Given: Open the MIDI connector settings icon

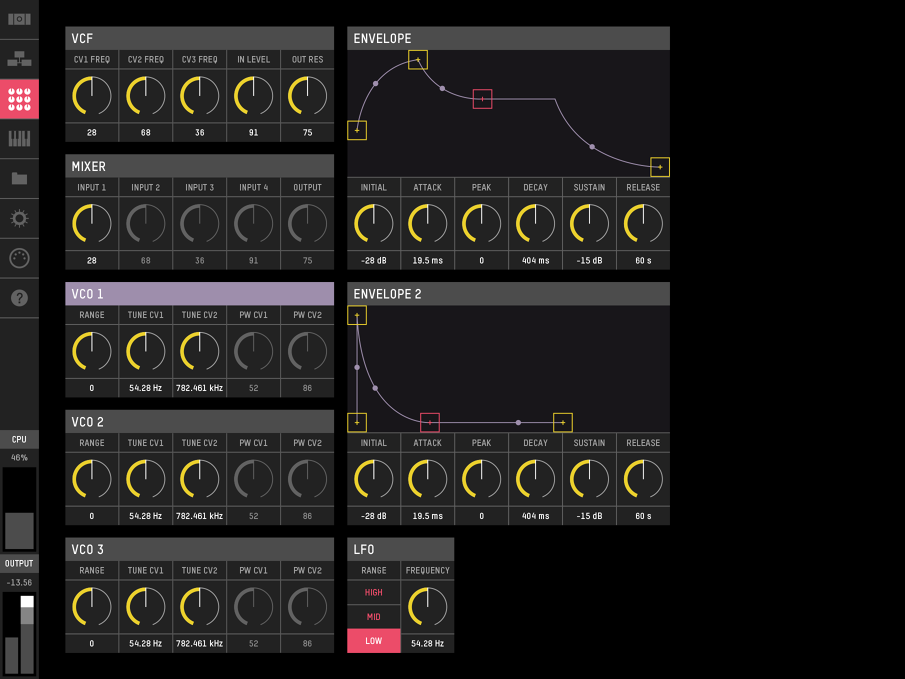Looking at the screenshot, I should pyautogui.click(x=19, y=258).
